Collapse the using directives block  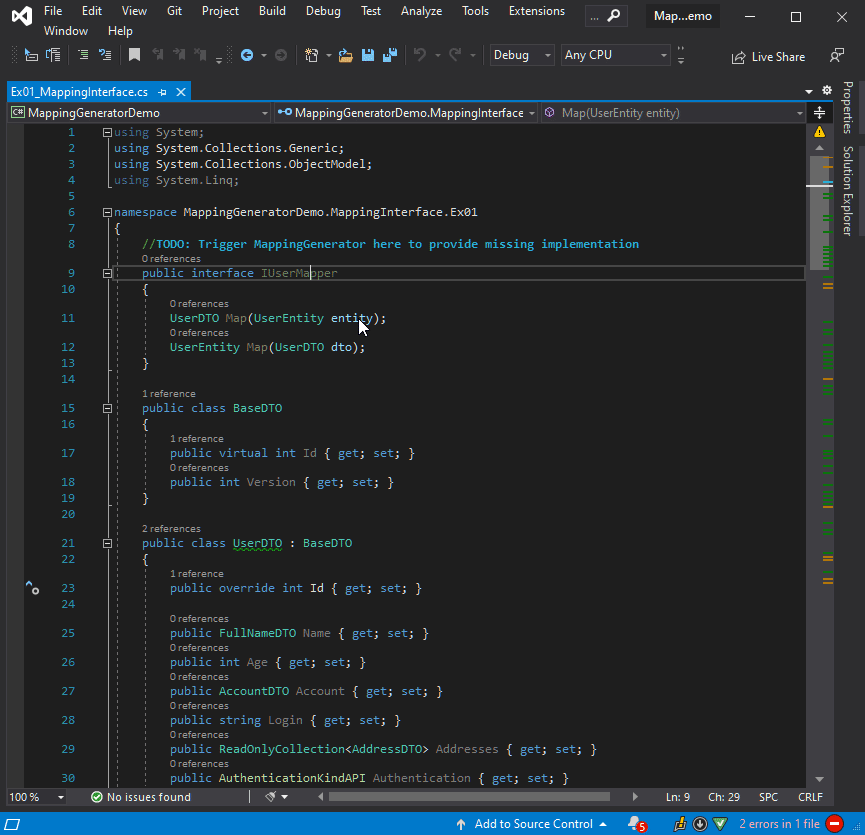coord(108,132)
